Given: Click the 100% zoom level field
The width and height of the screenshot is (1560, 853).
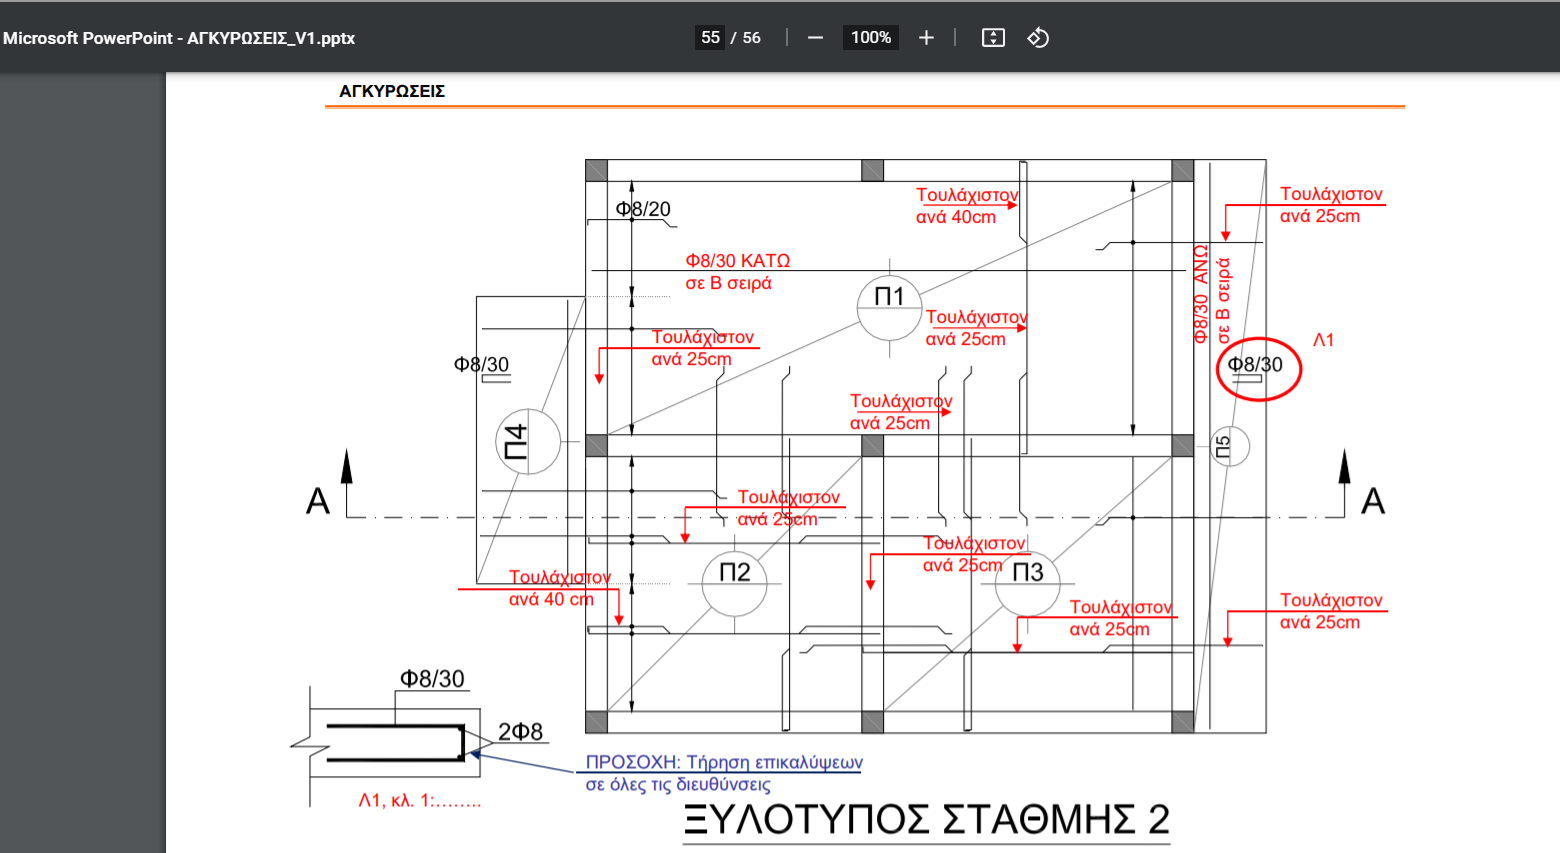Looking at the screenshot, I should click(870, 38).
